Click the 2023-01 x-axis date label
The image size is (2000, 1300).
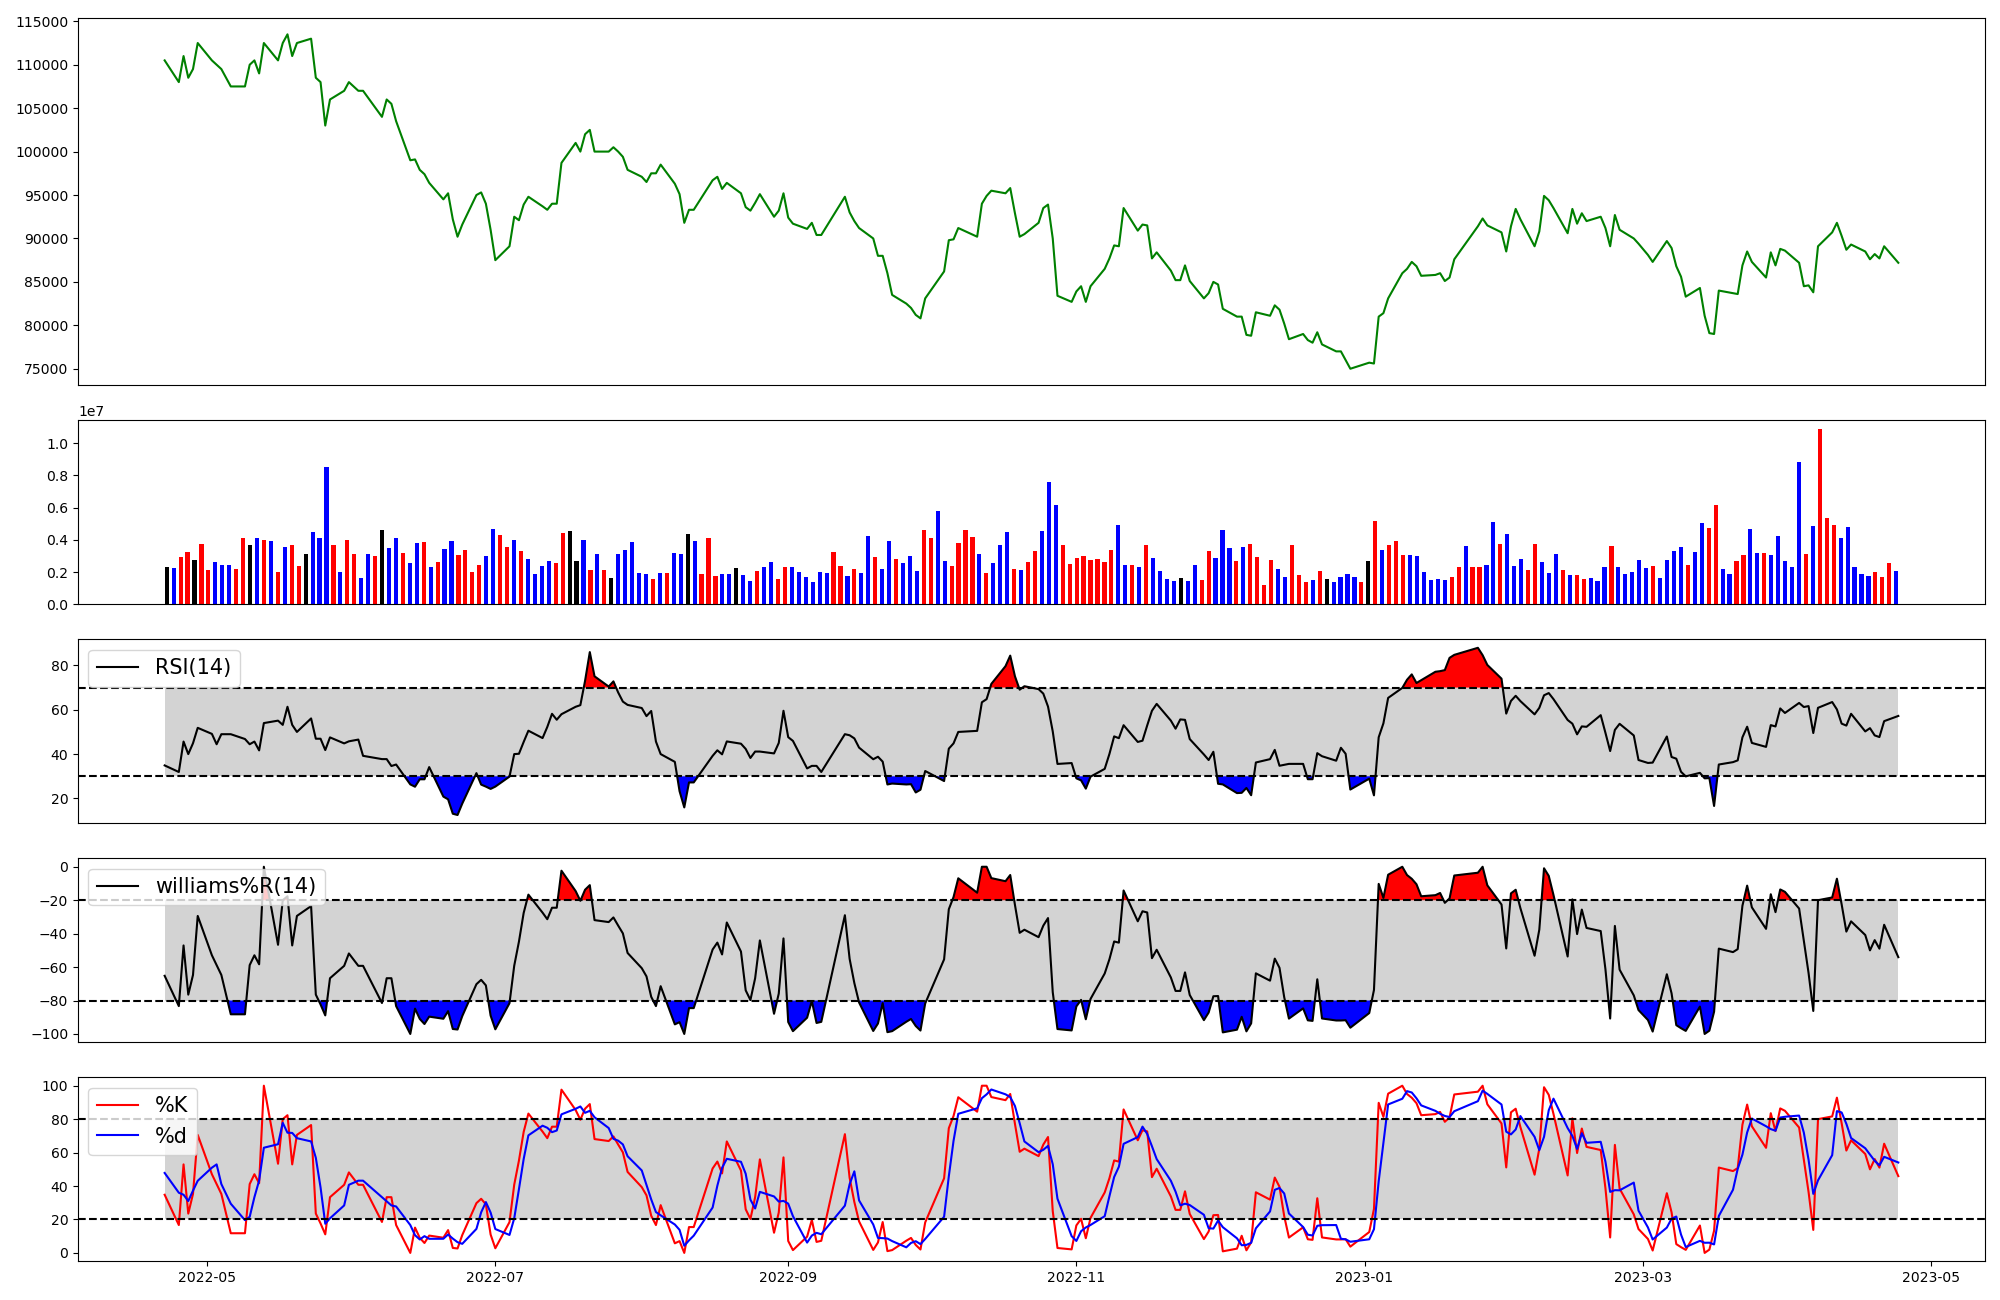click(x=1365, y=1277)
